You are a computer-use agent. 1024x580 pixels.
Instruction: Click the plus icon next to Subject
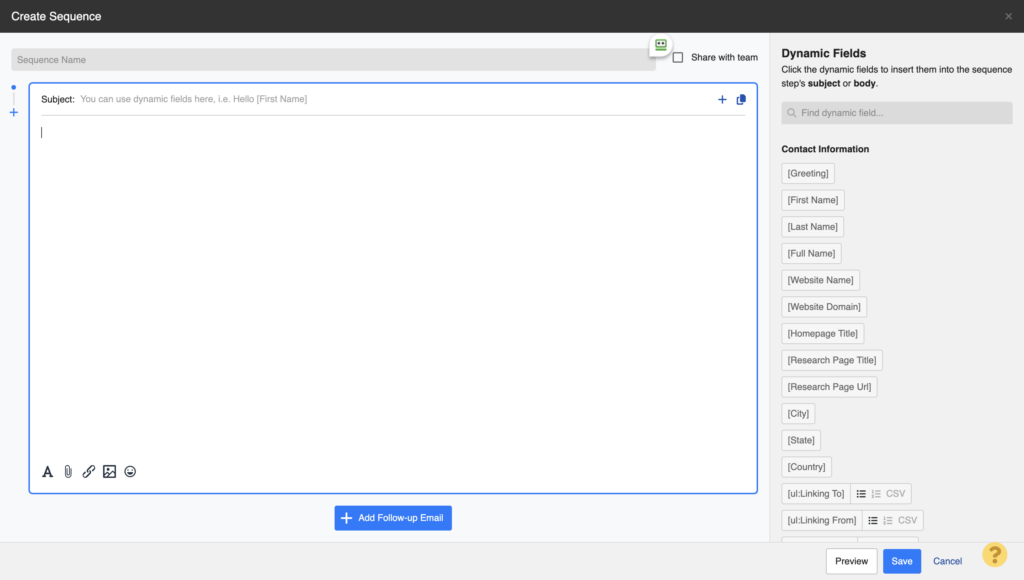(x=722, y=99)
